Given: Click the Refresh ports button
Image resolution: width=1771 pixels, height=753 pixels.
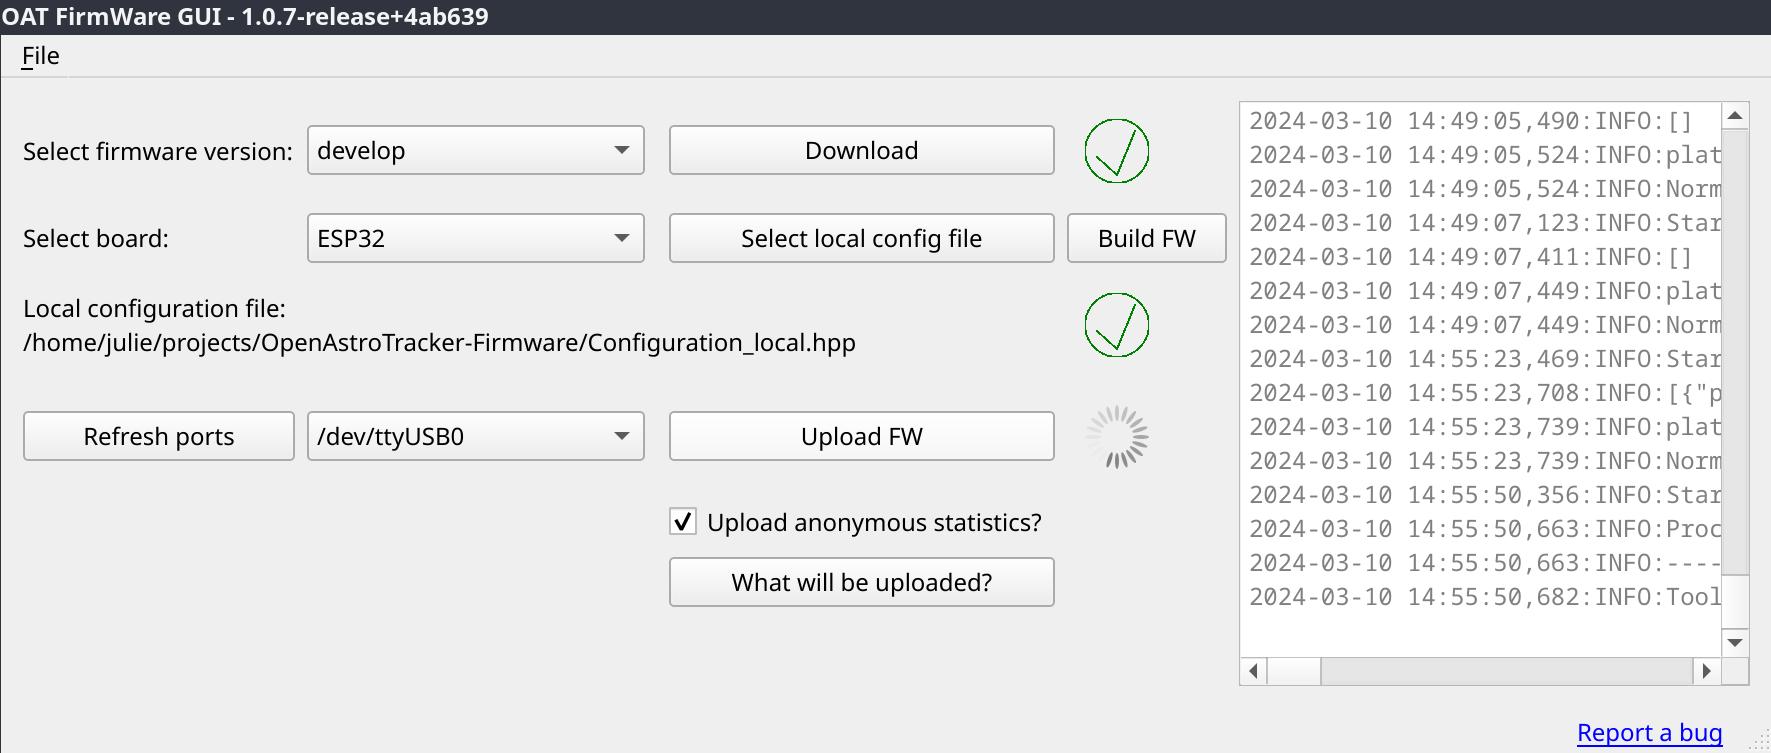Looking at the screenshot, I should pos(159,437).
